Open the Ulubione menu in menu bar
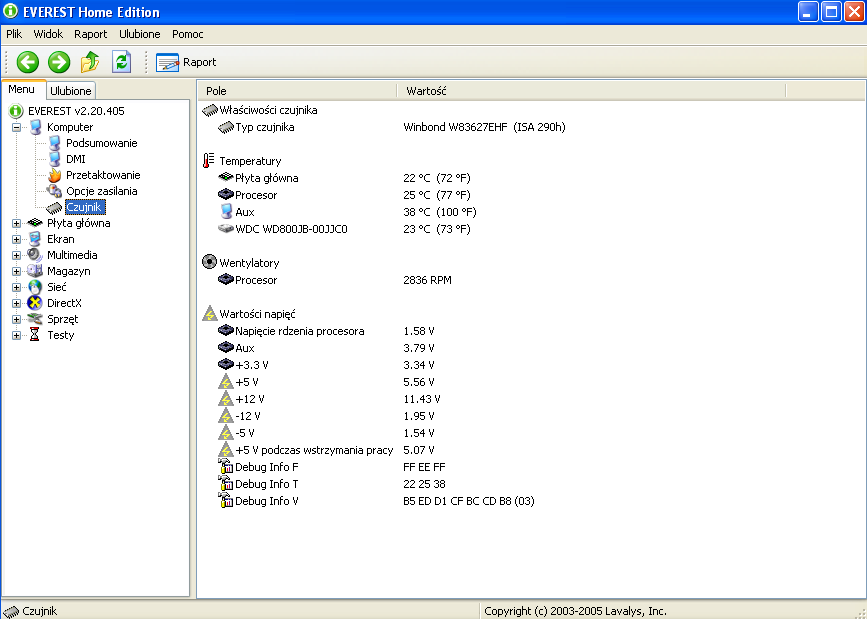The width and height of the screenshot is (867, 619). (140, 34)
